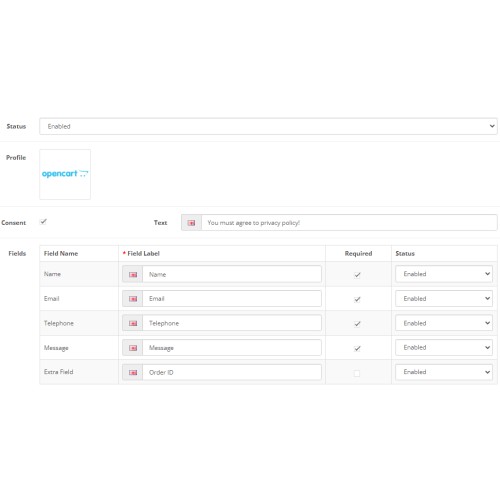This screenshot has height=500, width=500.
Task: Open the Name row Status dropdown
Action: pyautogui.click(x=444, y=274)
